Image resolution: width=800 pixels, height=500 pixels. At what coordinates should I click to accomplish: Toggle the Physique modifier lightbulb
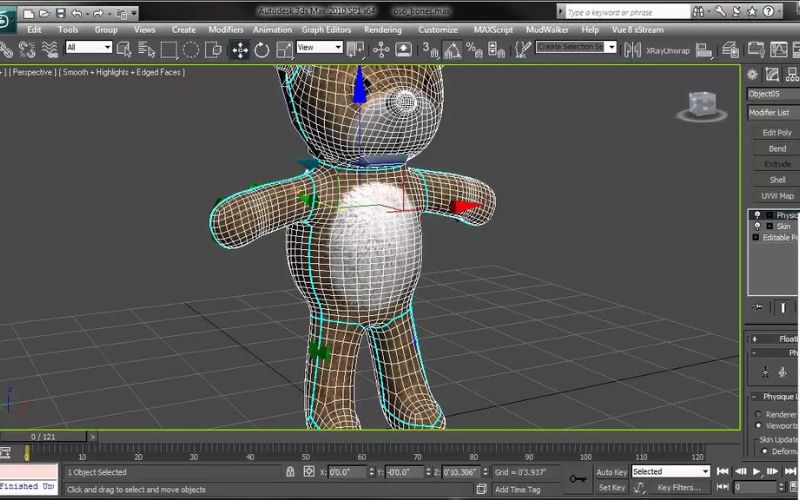(x=757, y=215)
